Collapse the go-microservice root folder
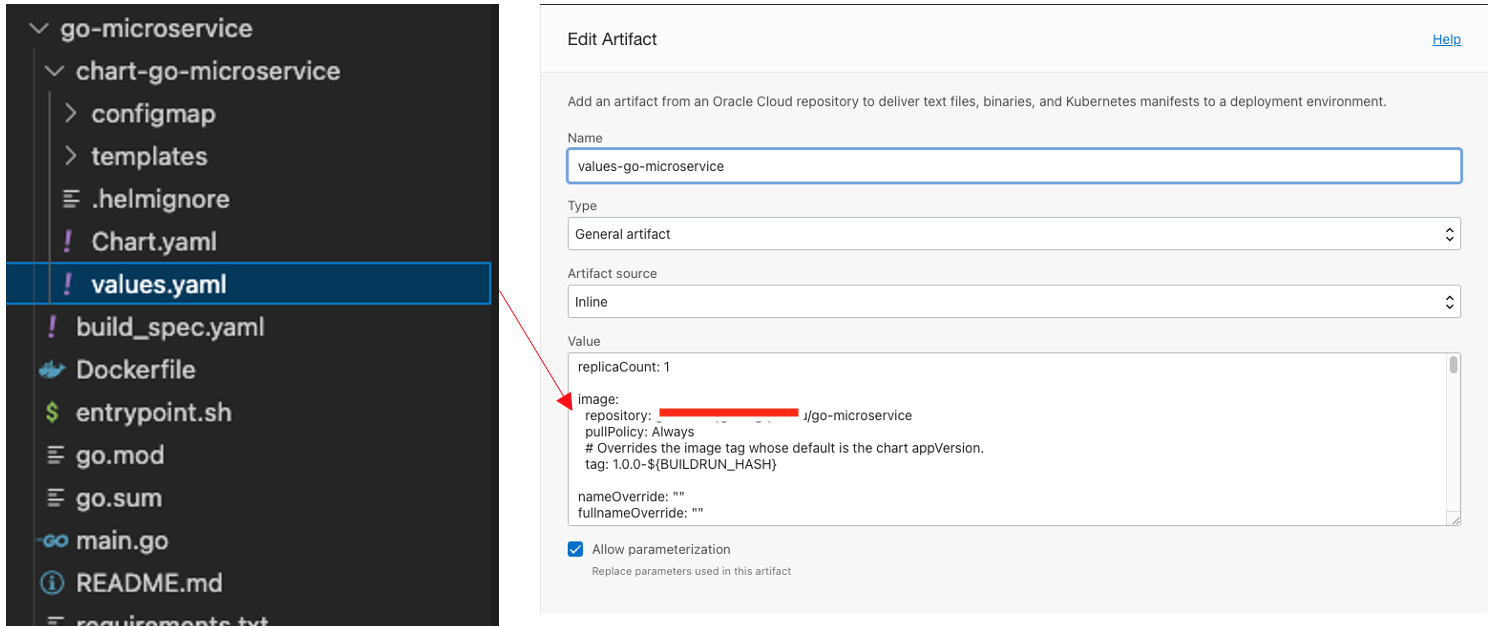Viewport: 1498px width, 626px height. (39, 29)
